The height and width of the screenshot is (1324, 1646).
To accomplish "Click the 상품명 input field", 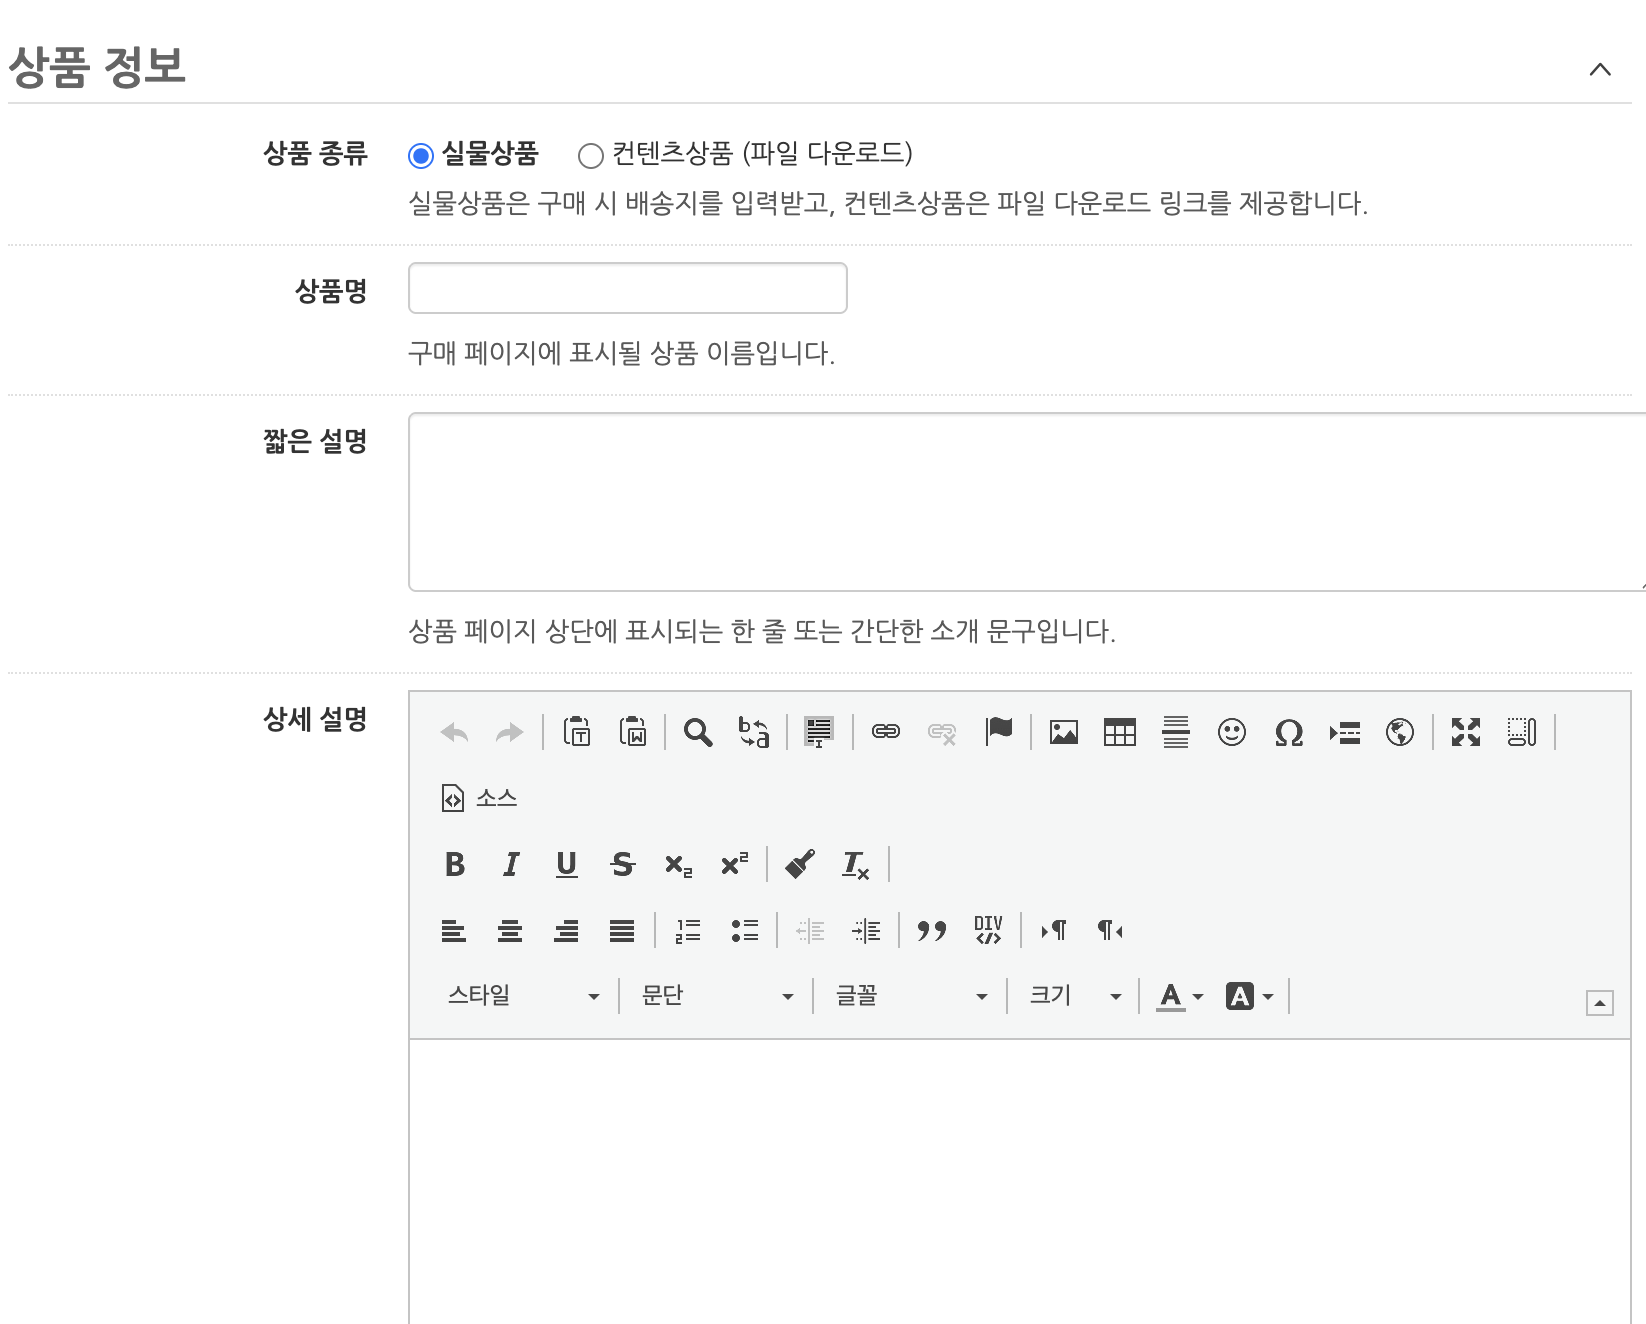I will click(x=628, y=288).
